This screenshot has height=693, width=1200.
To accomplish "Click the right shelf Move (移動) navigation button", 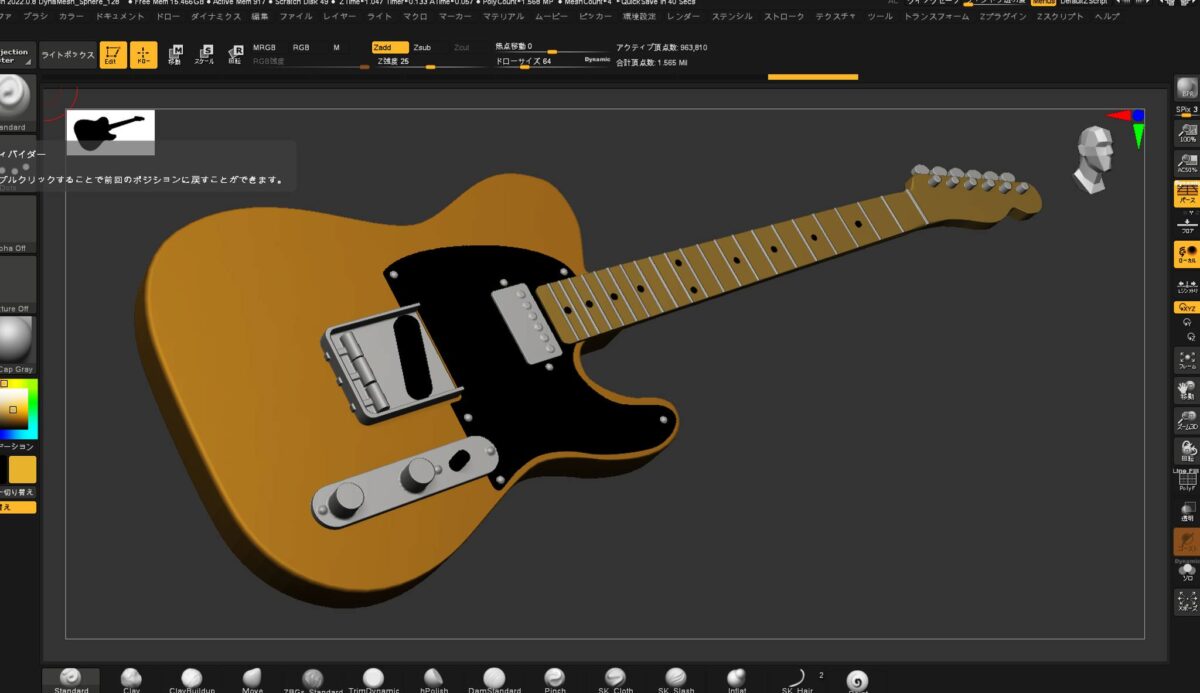I will tap(1187, 391).
